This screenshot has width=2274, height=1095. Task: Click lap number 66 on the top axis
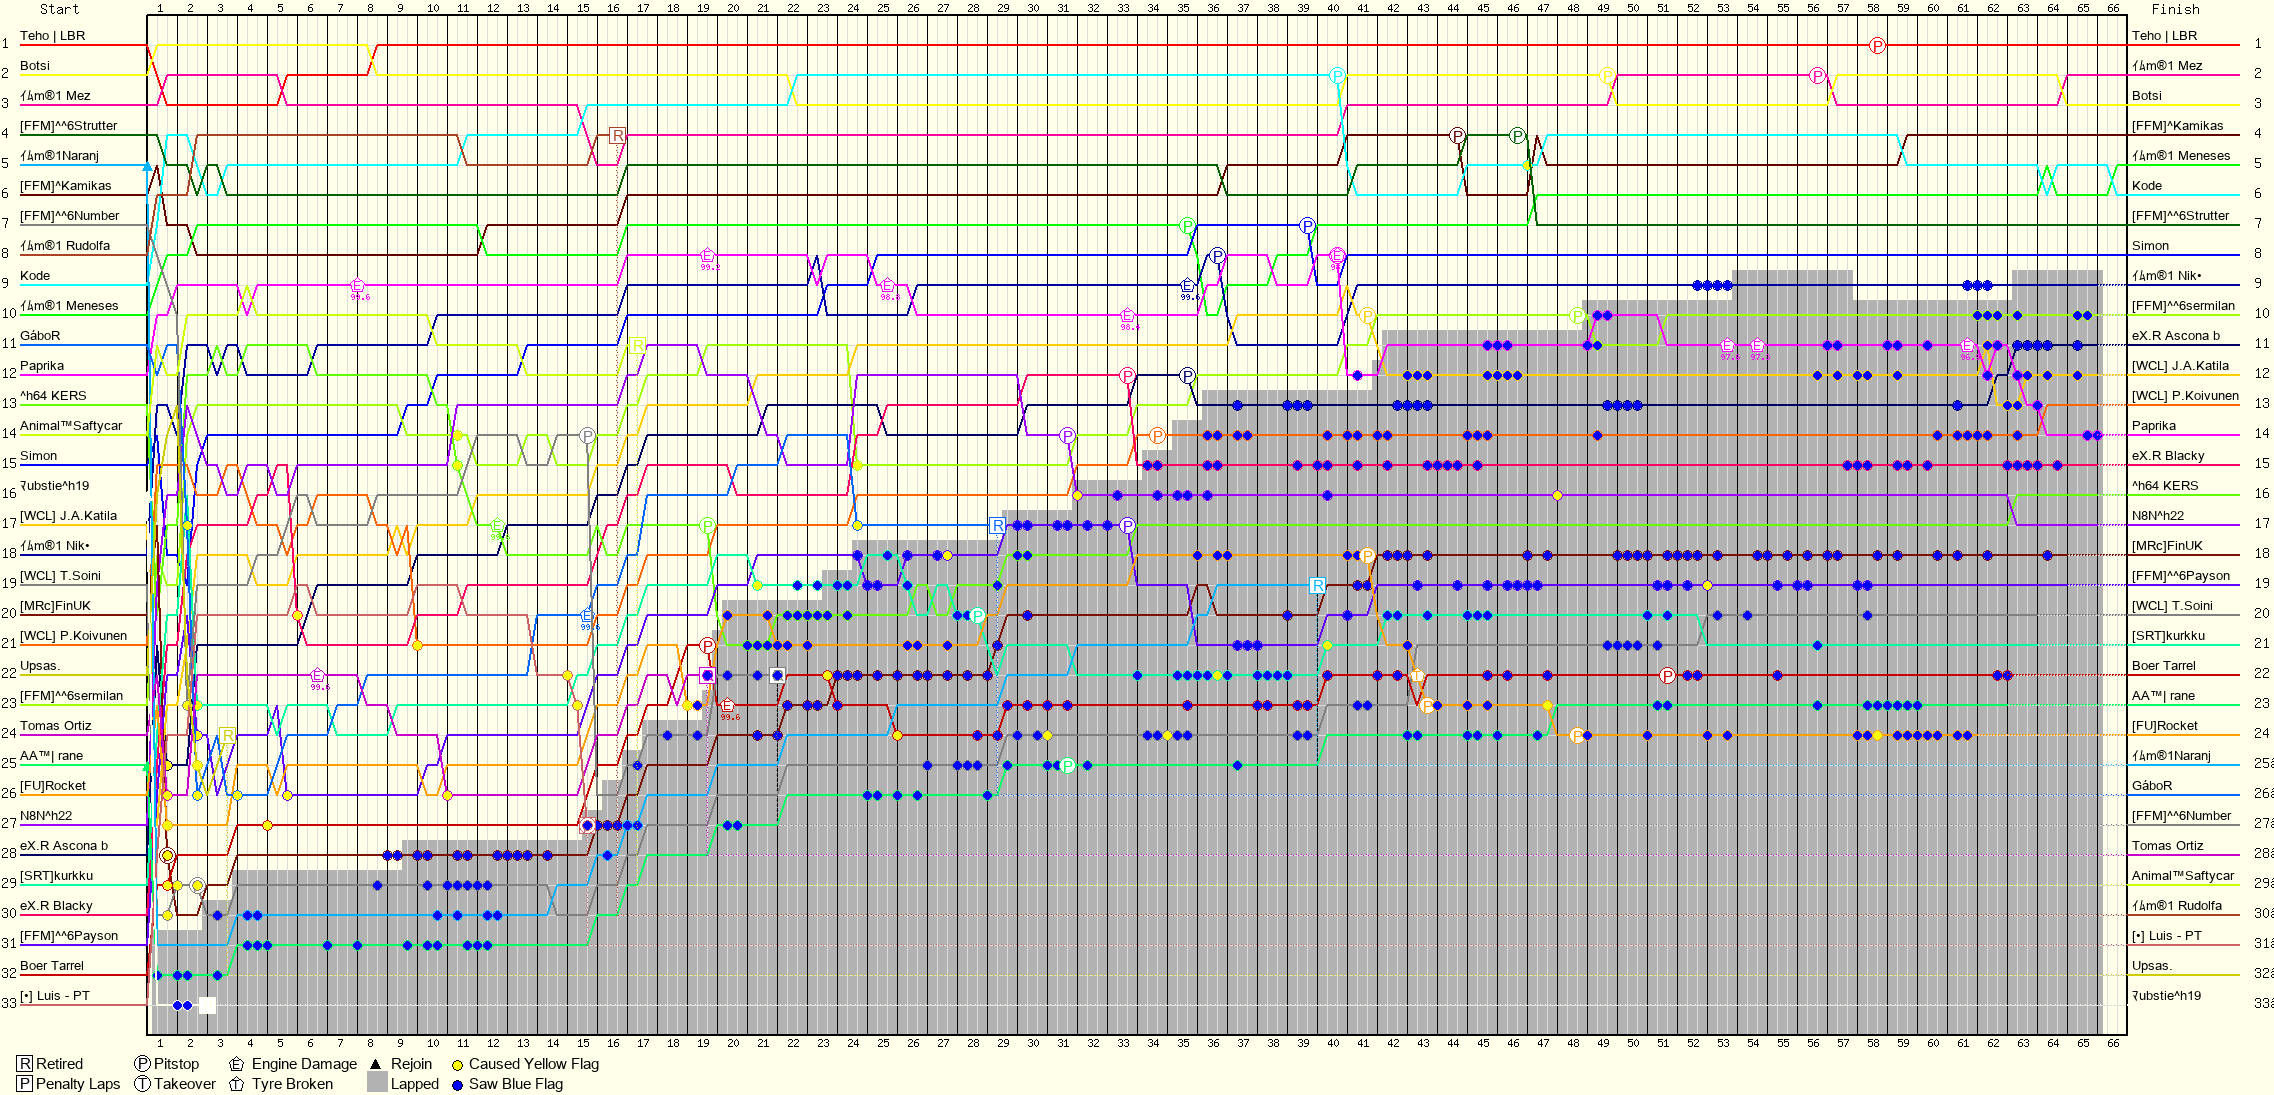(x=2113, y=8)
